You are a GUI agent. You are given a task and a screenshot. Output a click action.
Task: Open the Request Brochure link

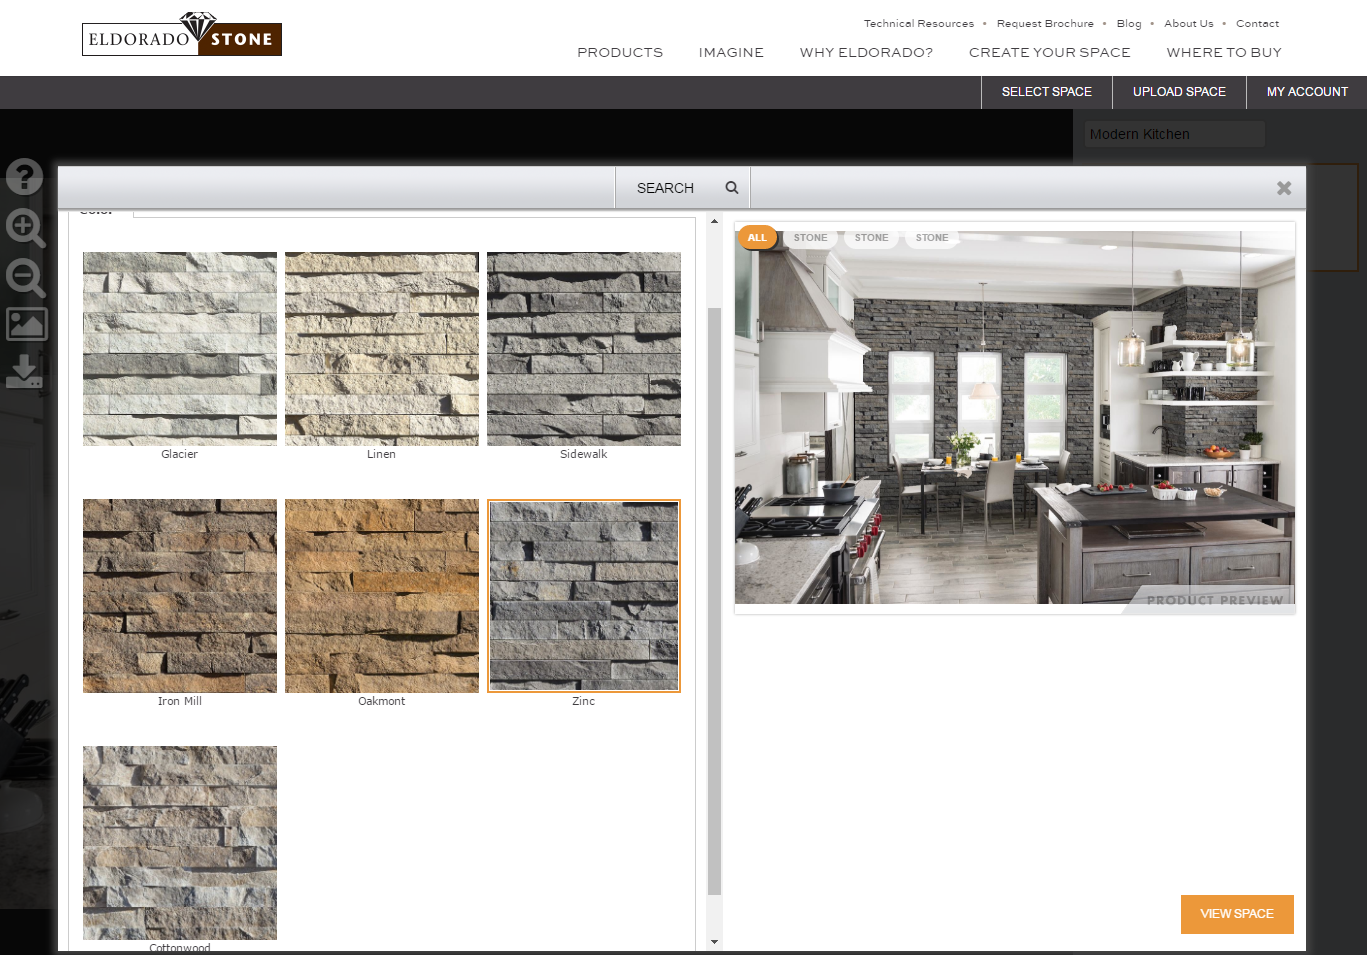pos(1045,23)
